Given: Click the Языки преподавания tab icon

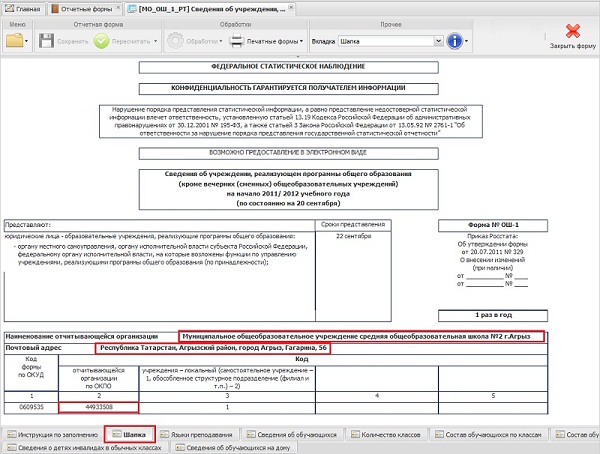Looking at the screenshot, I should point(165,434).
